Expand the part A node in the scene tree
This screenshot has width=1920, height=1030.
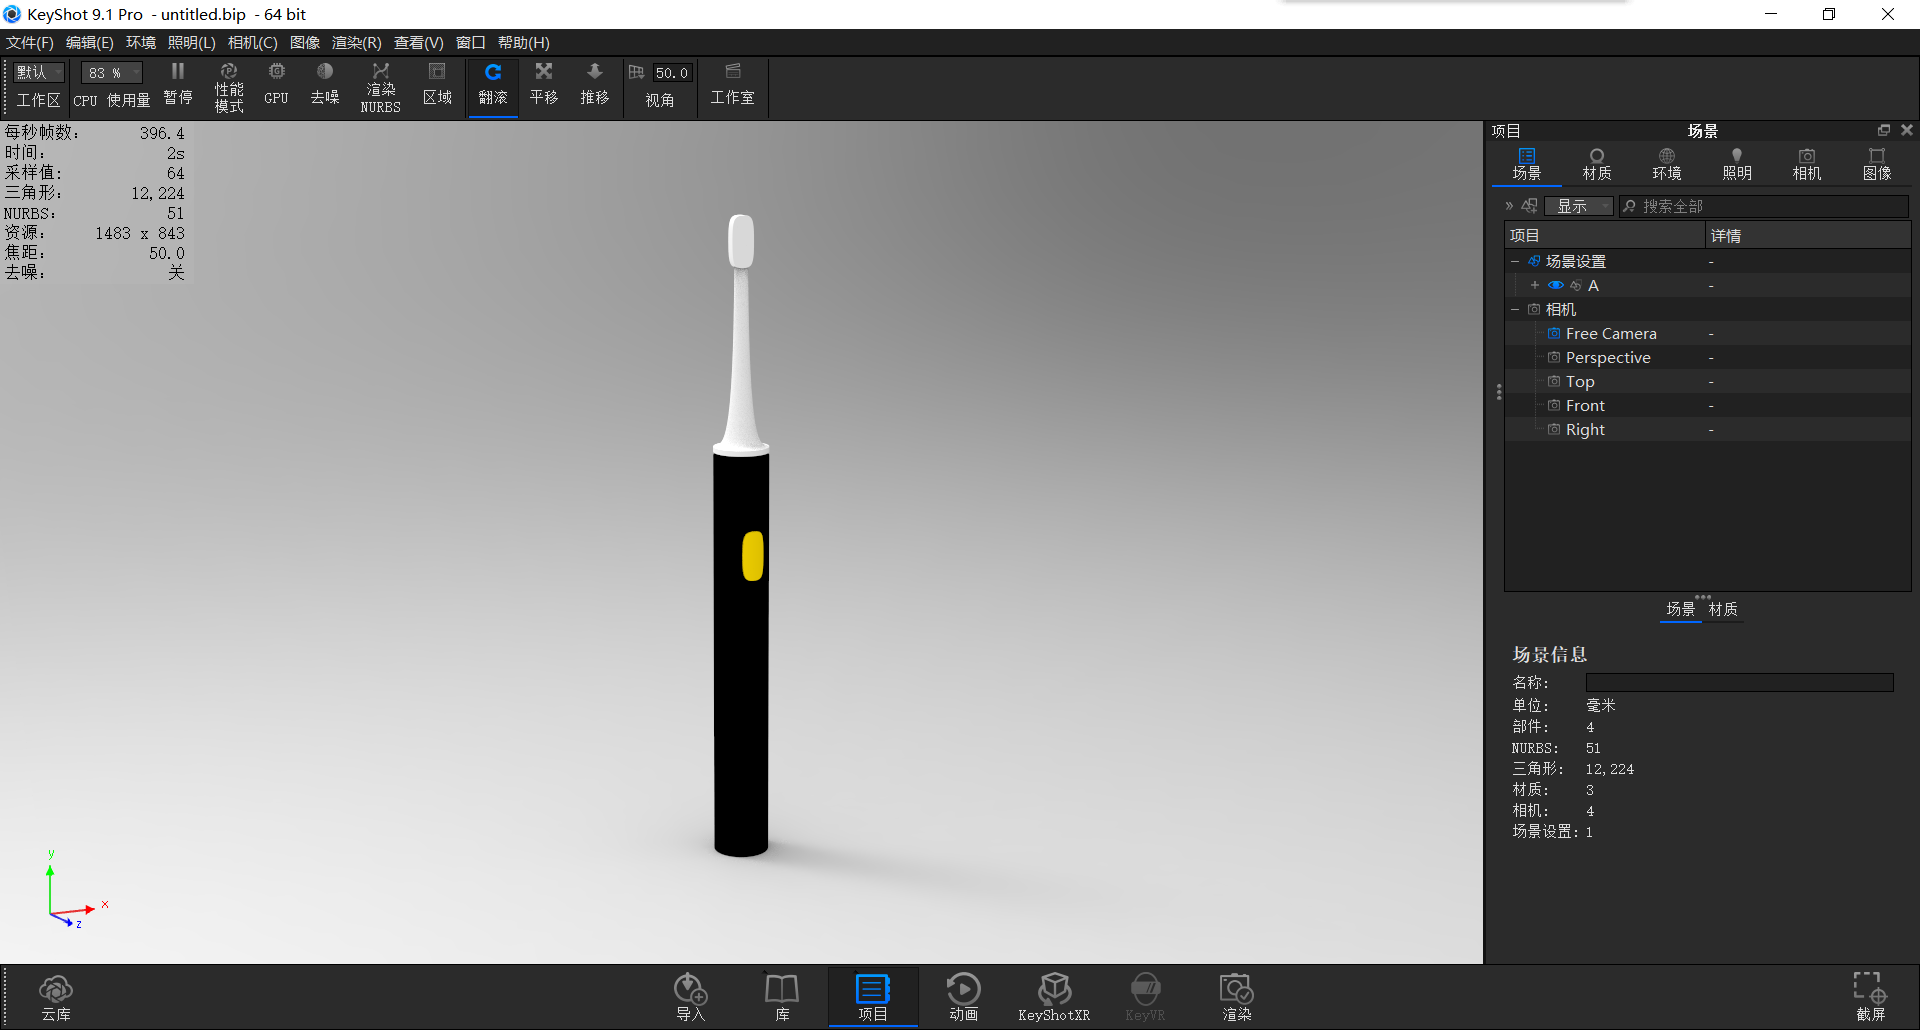pos(1536,285)
